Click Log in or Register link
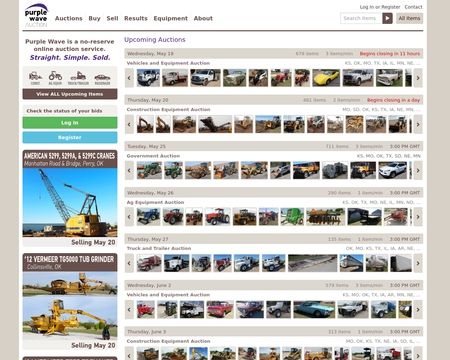This screenshot has height=360, width=450. [x=380, y=7]
